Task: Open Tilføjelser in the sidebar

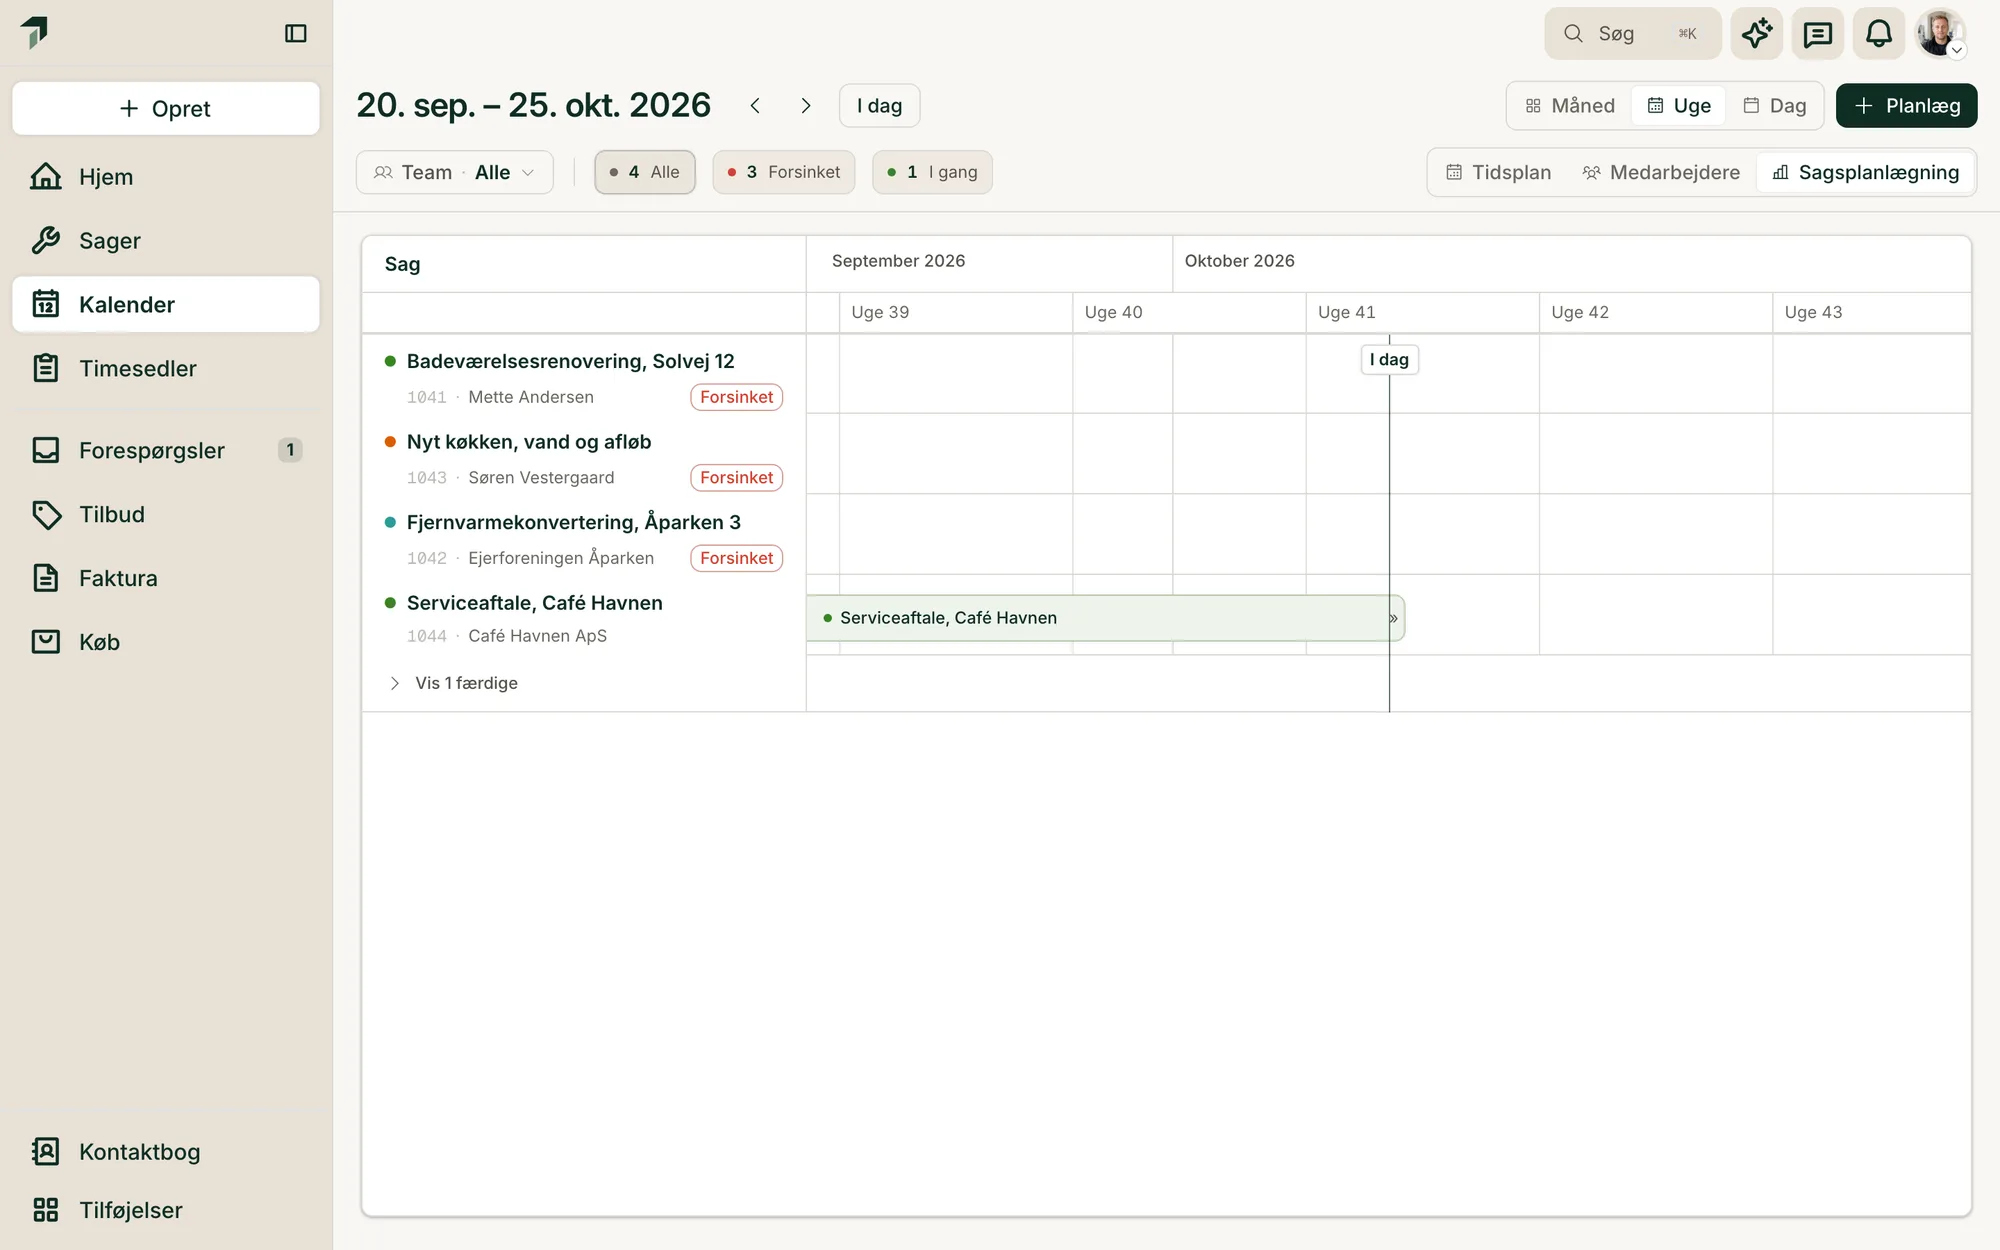Action: pos(166,1210)
